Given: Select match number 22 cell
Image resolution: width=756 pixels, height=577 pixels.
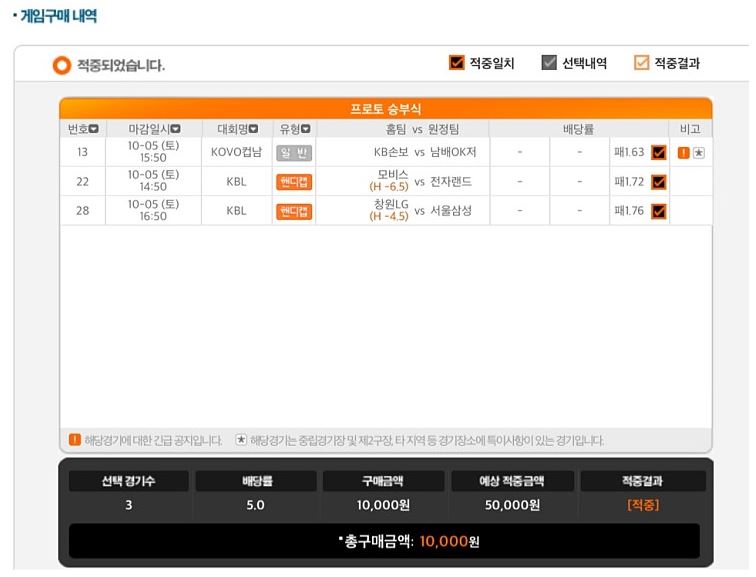Looking at the screenshot, I should pos(82,182).
